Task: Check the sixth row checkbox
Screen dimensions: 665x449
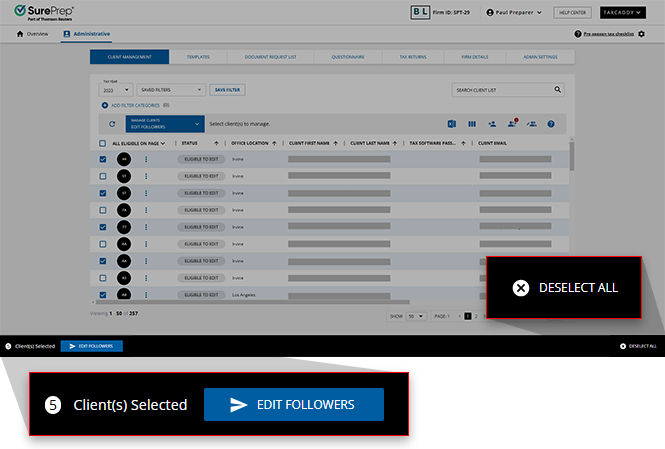Action: point(103,244)
